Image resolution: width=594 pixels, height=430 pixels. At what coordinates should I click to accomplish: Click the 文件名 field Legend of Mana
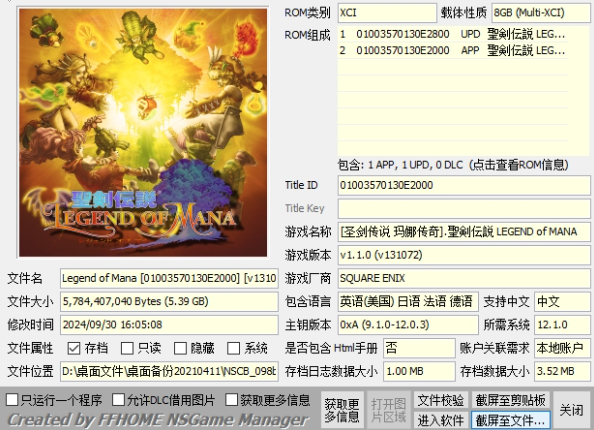169,278
